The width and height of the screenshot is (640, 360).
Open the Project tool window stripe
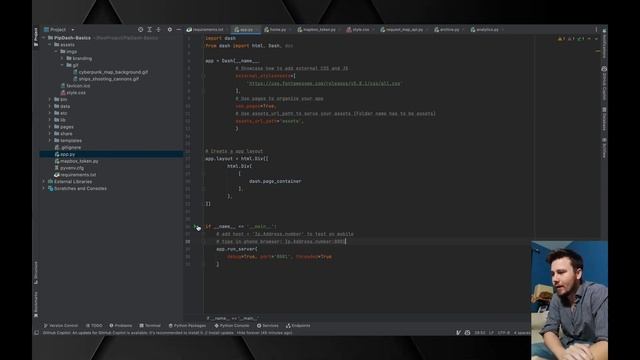(x=36, y=37)
